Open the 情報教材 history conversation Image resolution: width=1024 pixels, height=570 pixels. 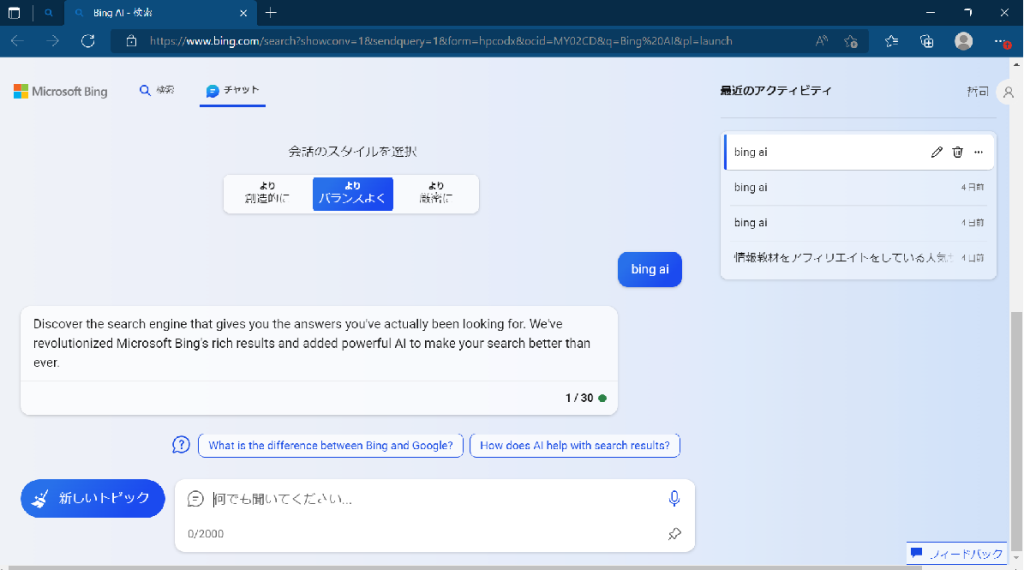pyautogui.click(x=859, y=258)
